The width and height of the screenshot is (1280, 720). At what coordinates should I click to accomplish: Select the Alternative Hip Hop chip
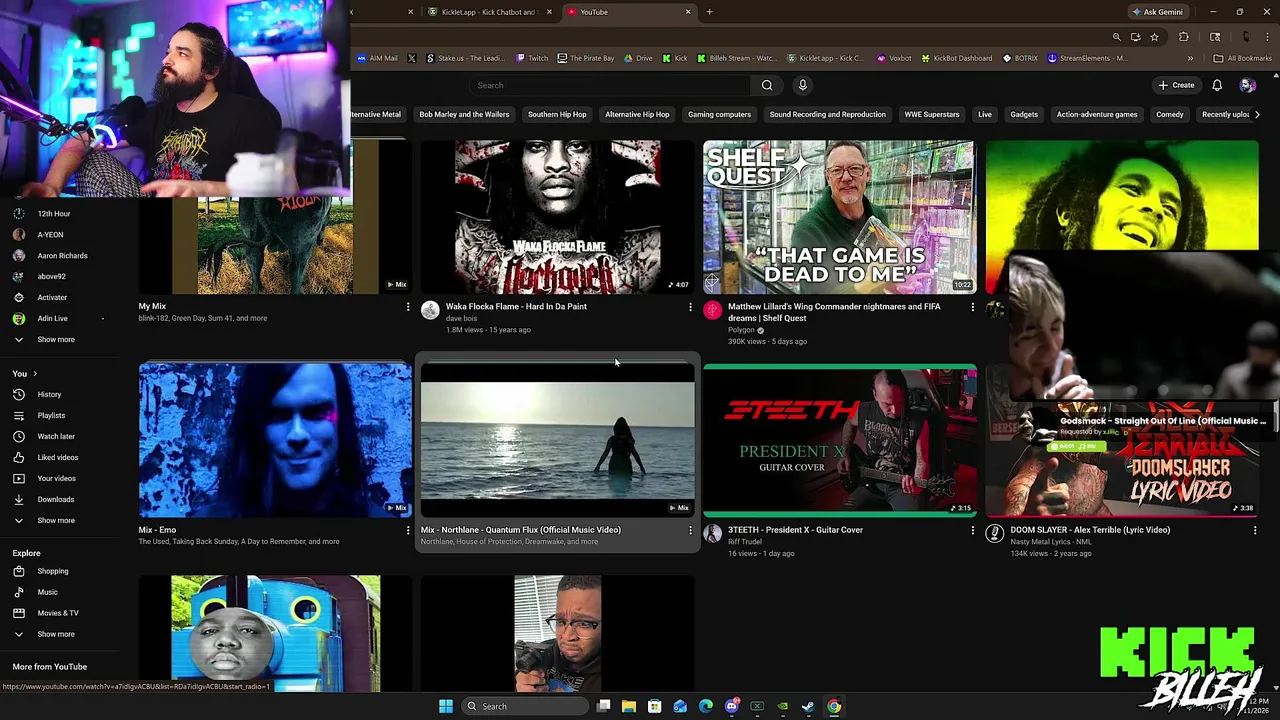(x=637, y=114)
